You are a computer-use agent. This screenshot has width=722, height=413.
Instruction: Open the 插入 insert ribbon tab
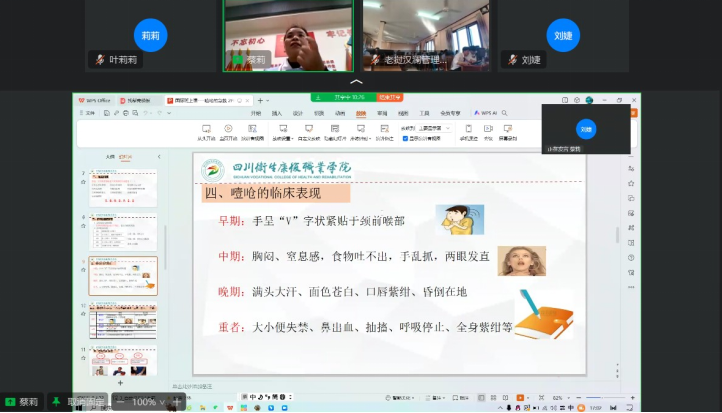click(x=277, y=113)
